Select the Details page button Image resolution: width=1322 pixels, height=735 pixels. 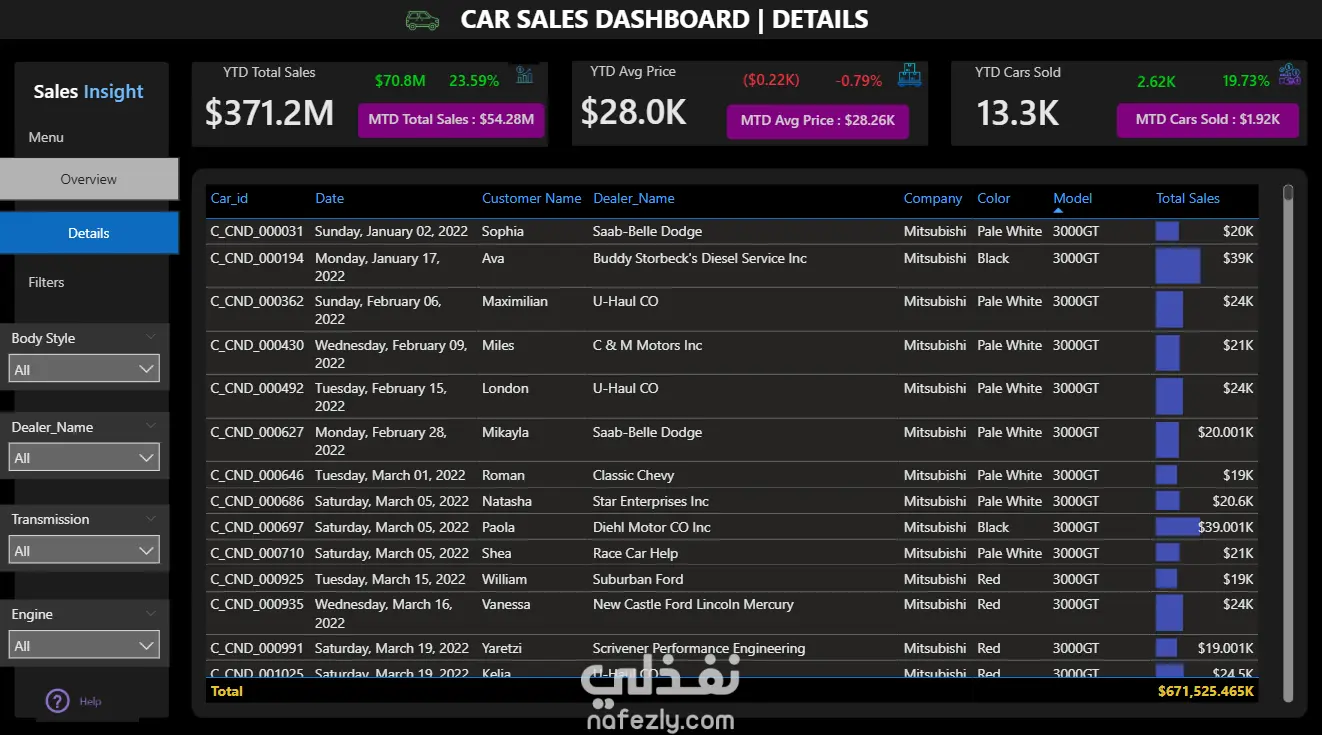pyautogui.click(x=89, y=233)
